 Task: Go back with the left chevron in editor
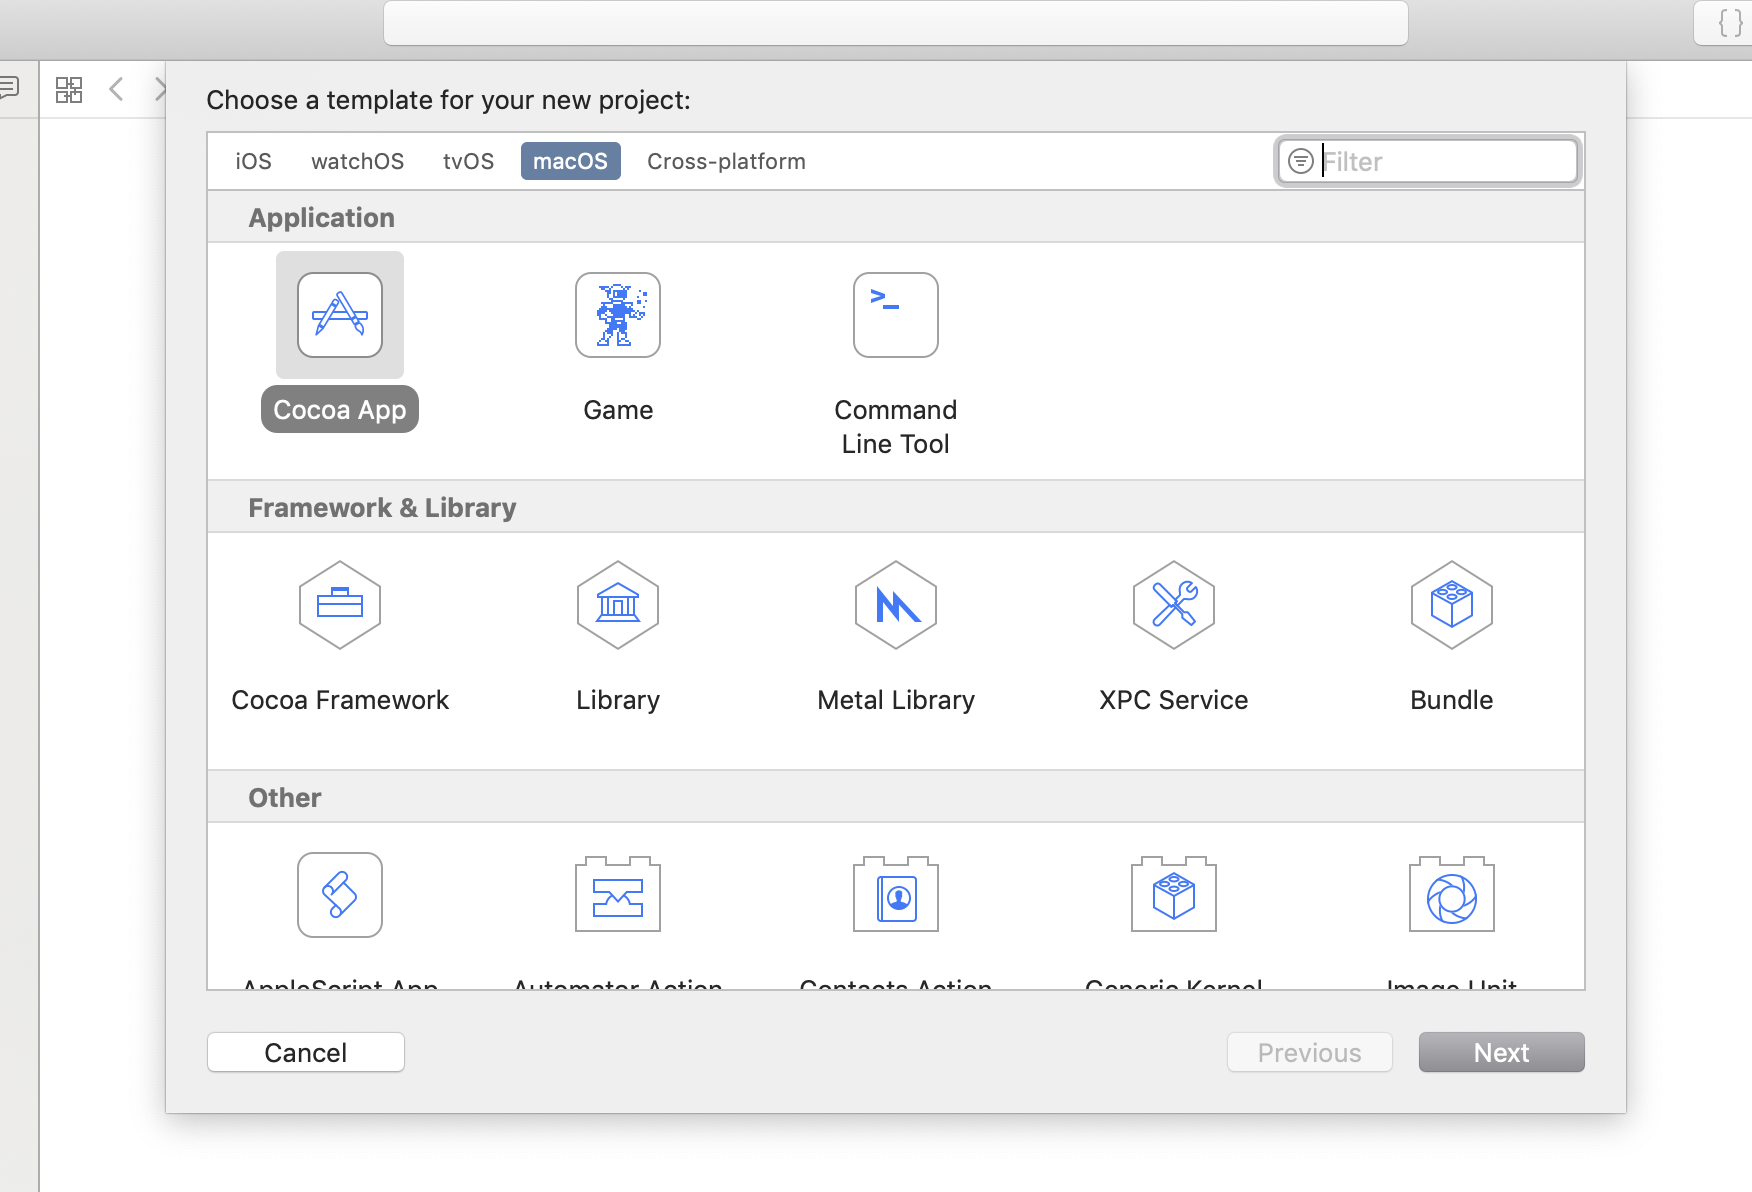(116, 89)
